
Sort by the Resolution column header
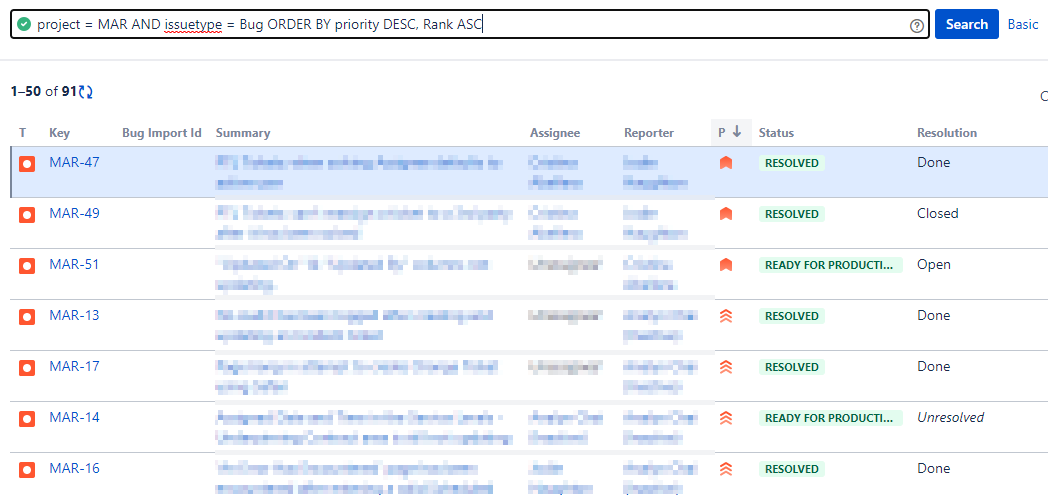tap(947, 133)
